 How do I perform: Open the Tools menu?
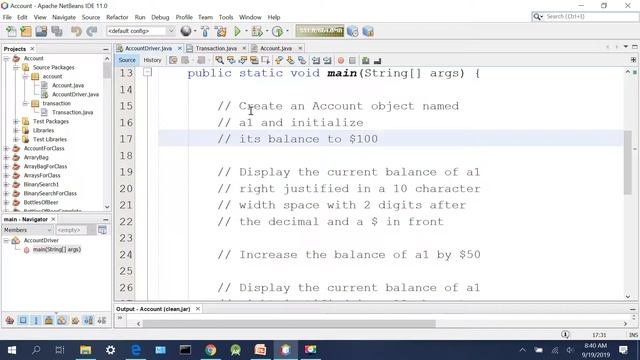point(226,17)
